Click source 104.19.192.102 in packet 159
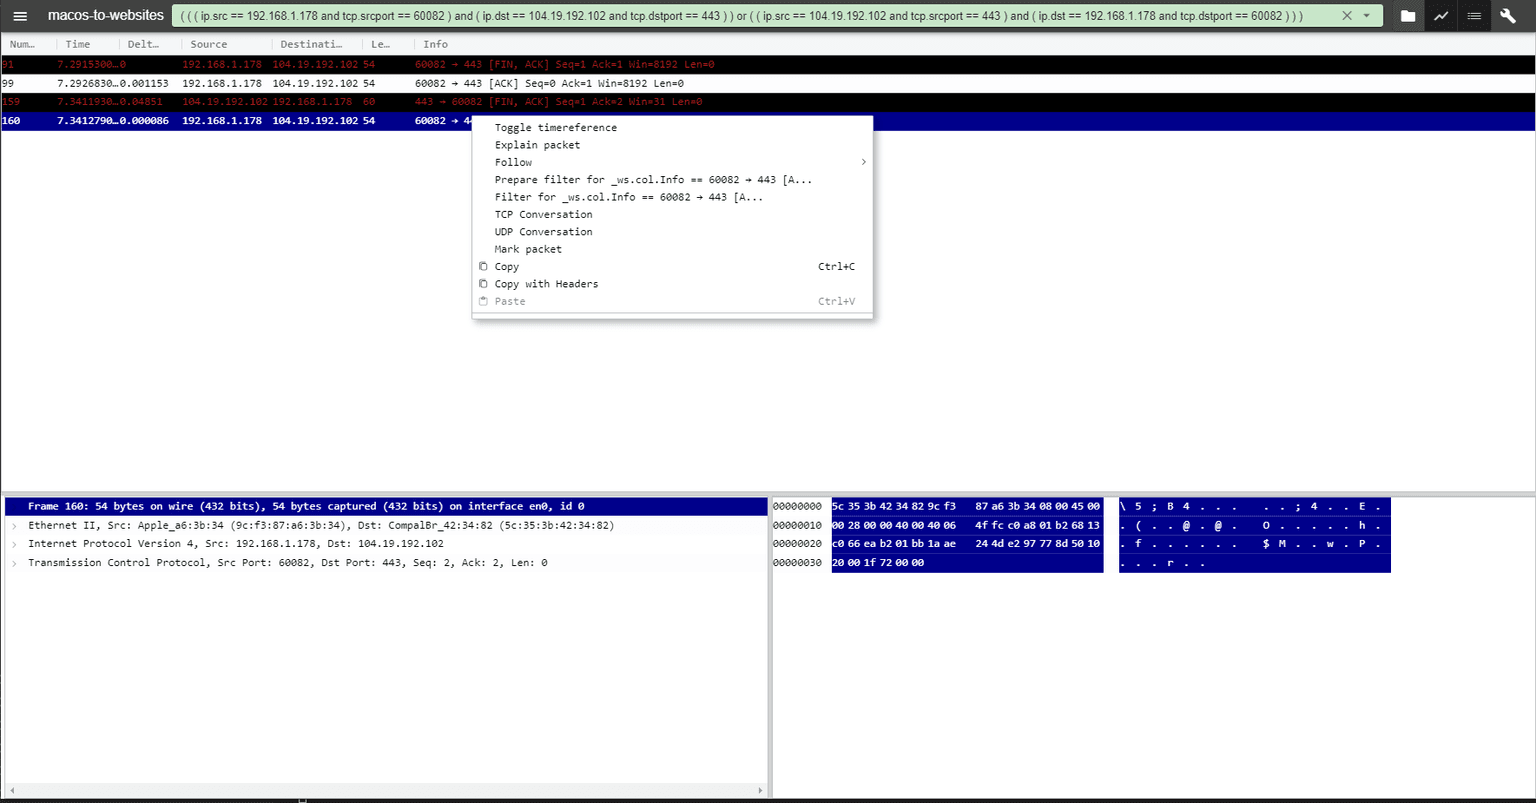The width and height of the screenshot is (1536, 803). 225,102
